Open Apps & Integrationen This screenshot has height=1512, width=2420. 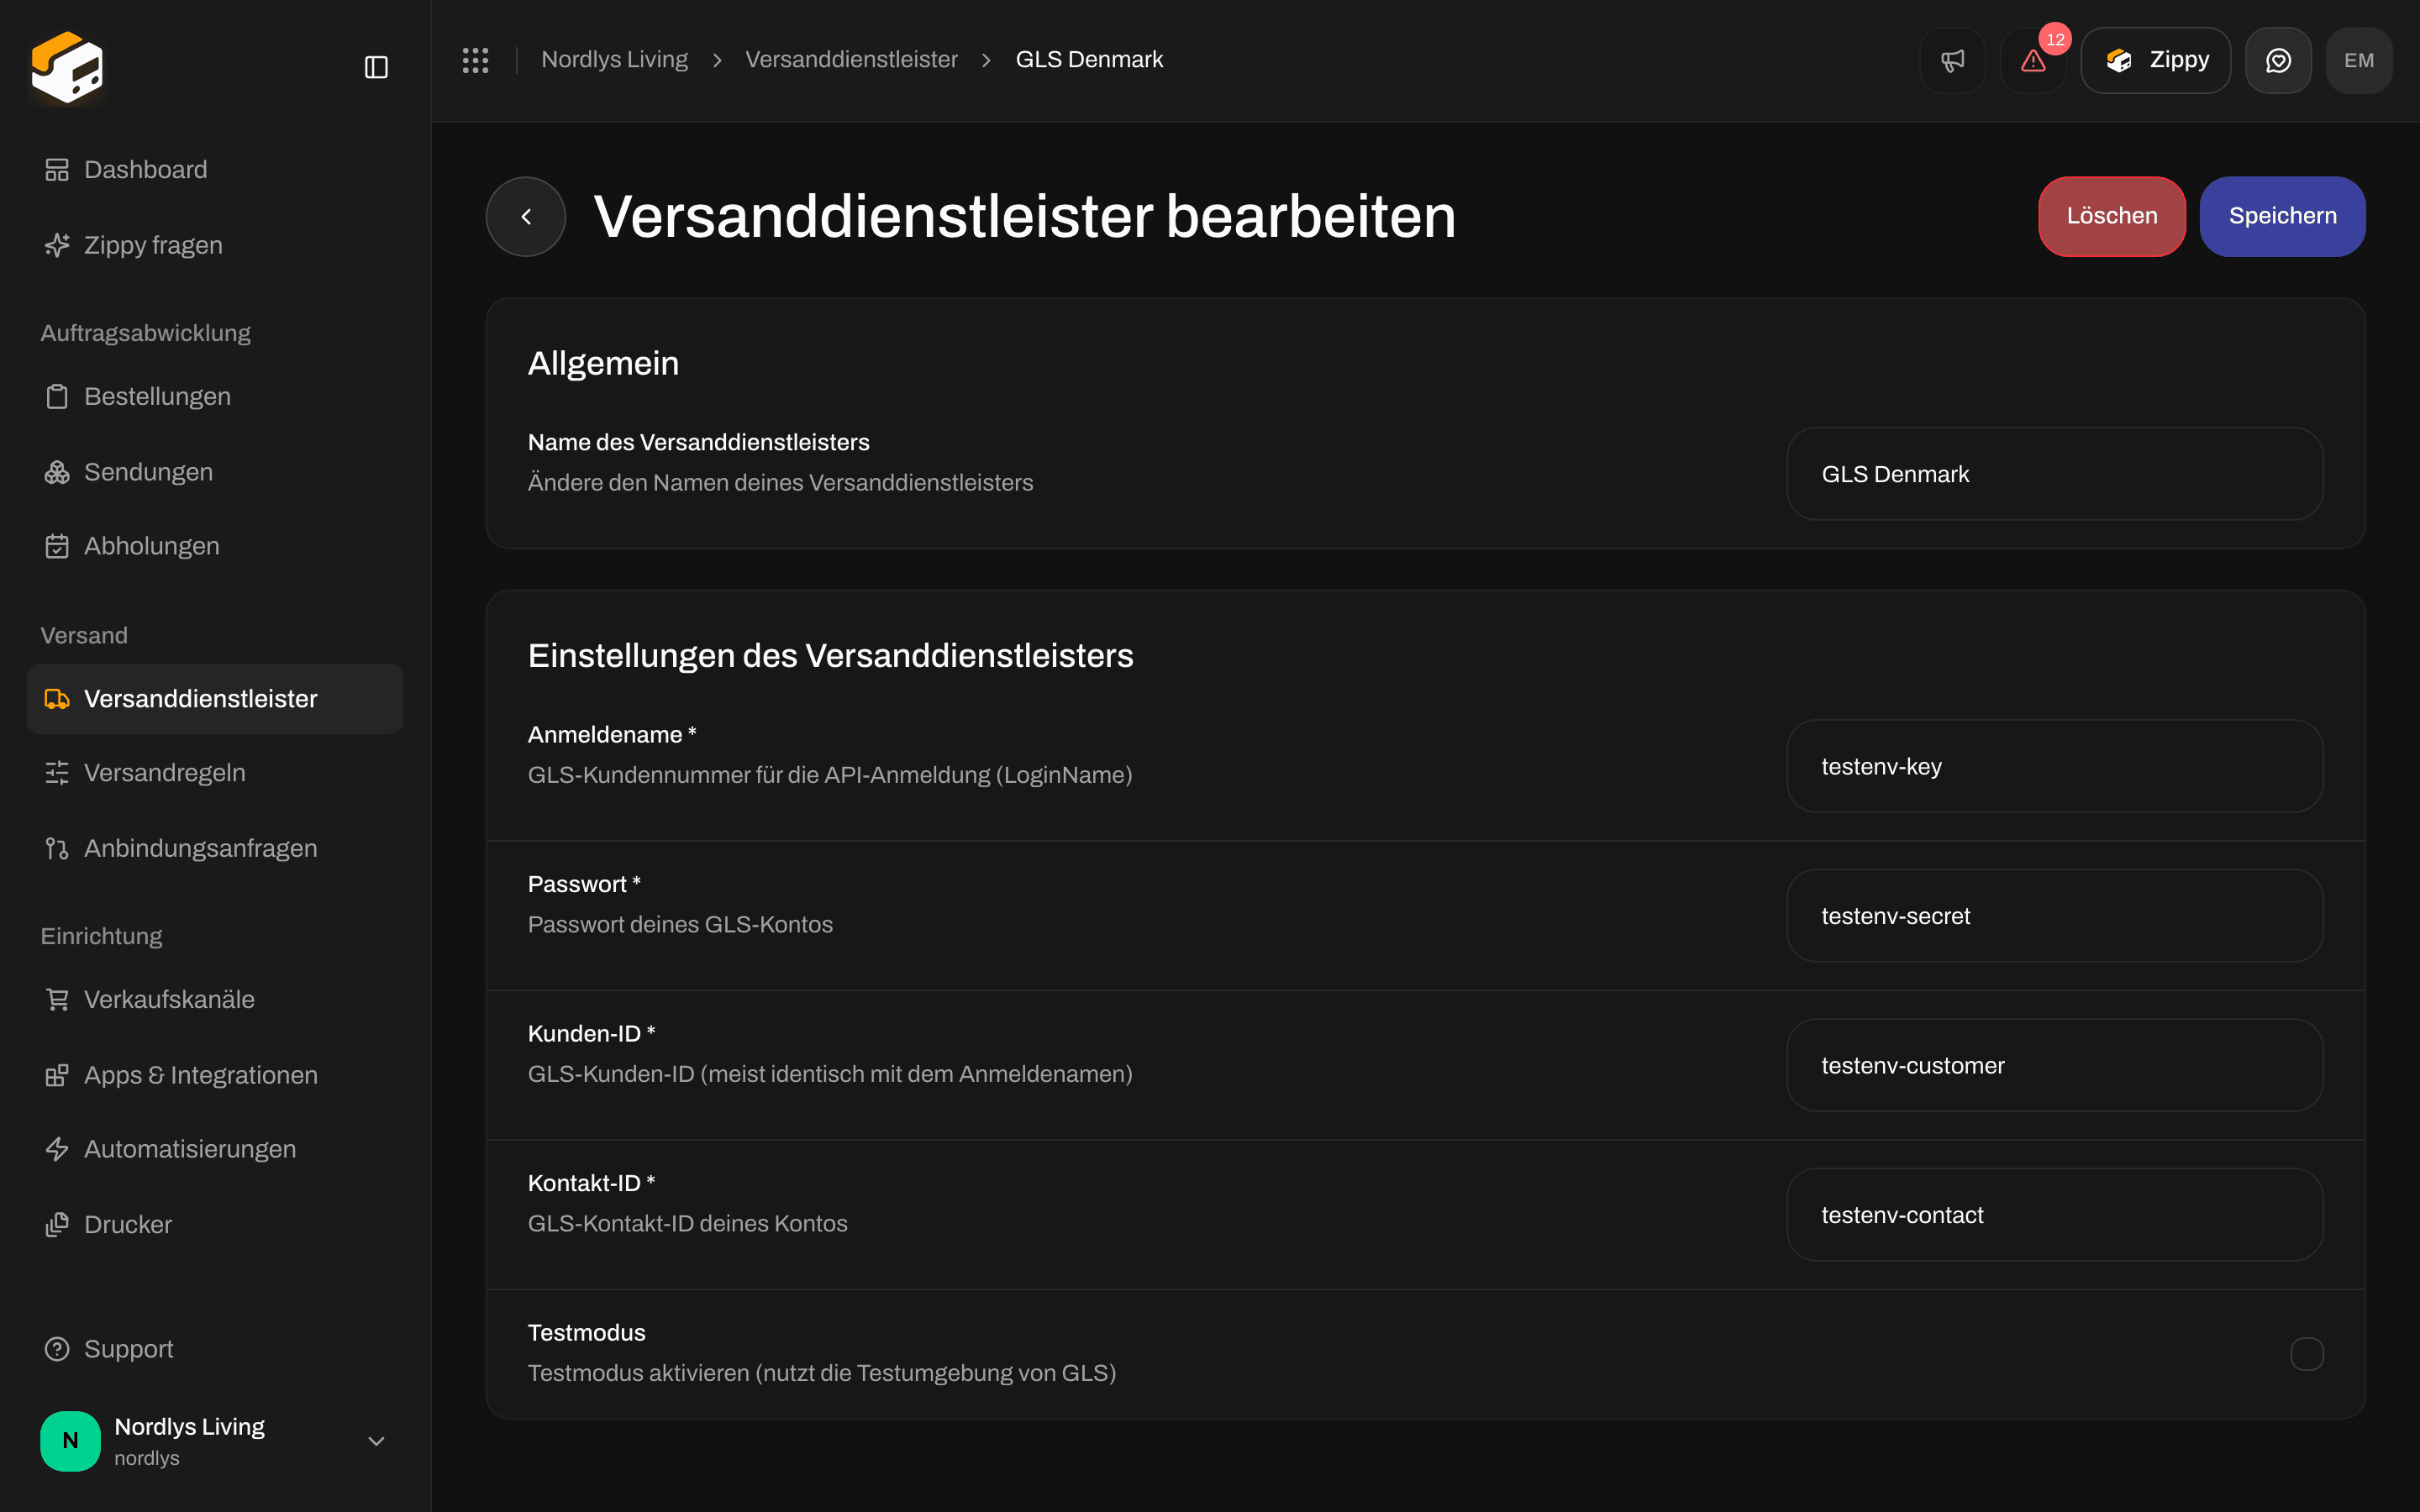coord(215,1075)
